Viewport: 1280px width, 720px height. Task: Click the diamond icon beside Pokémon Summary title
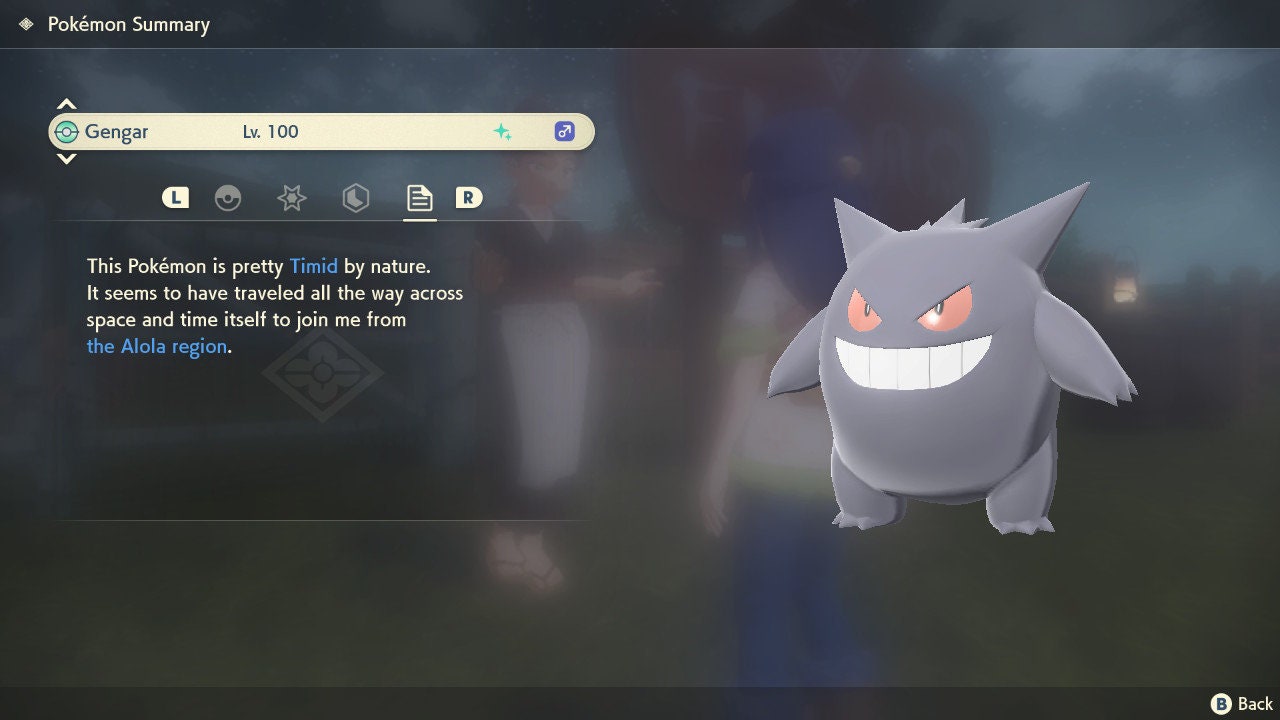tap(26, 24)
